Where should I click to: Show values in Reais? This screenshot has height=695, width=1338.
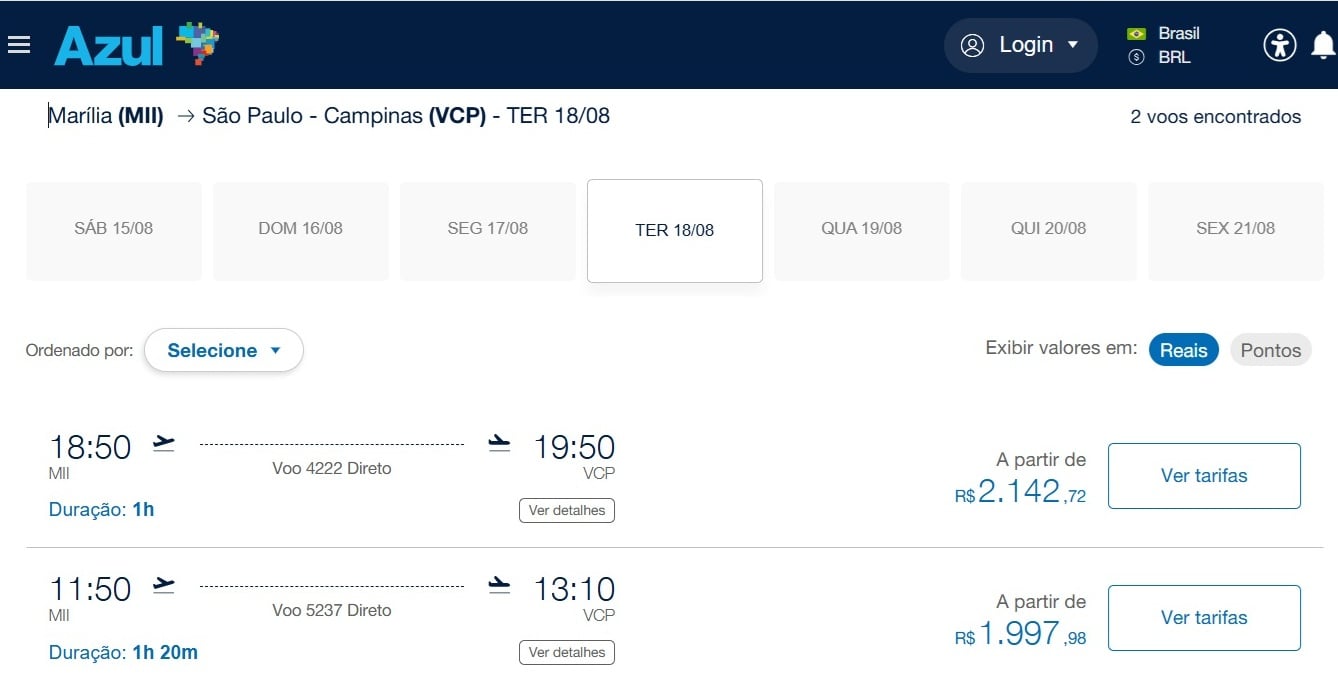coord(1184,350)
